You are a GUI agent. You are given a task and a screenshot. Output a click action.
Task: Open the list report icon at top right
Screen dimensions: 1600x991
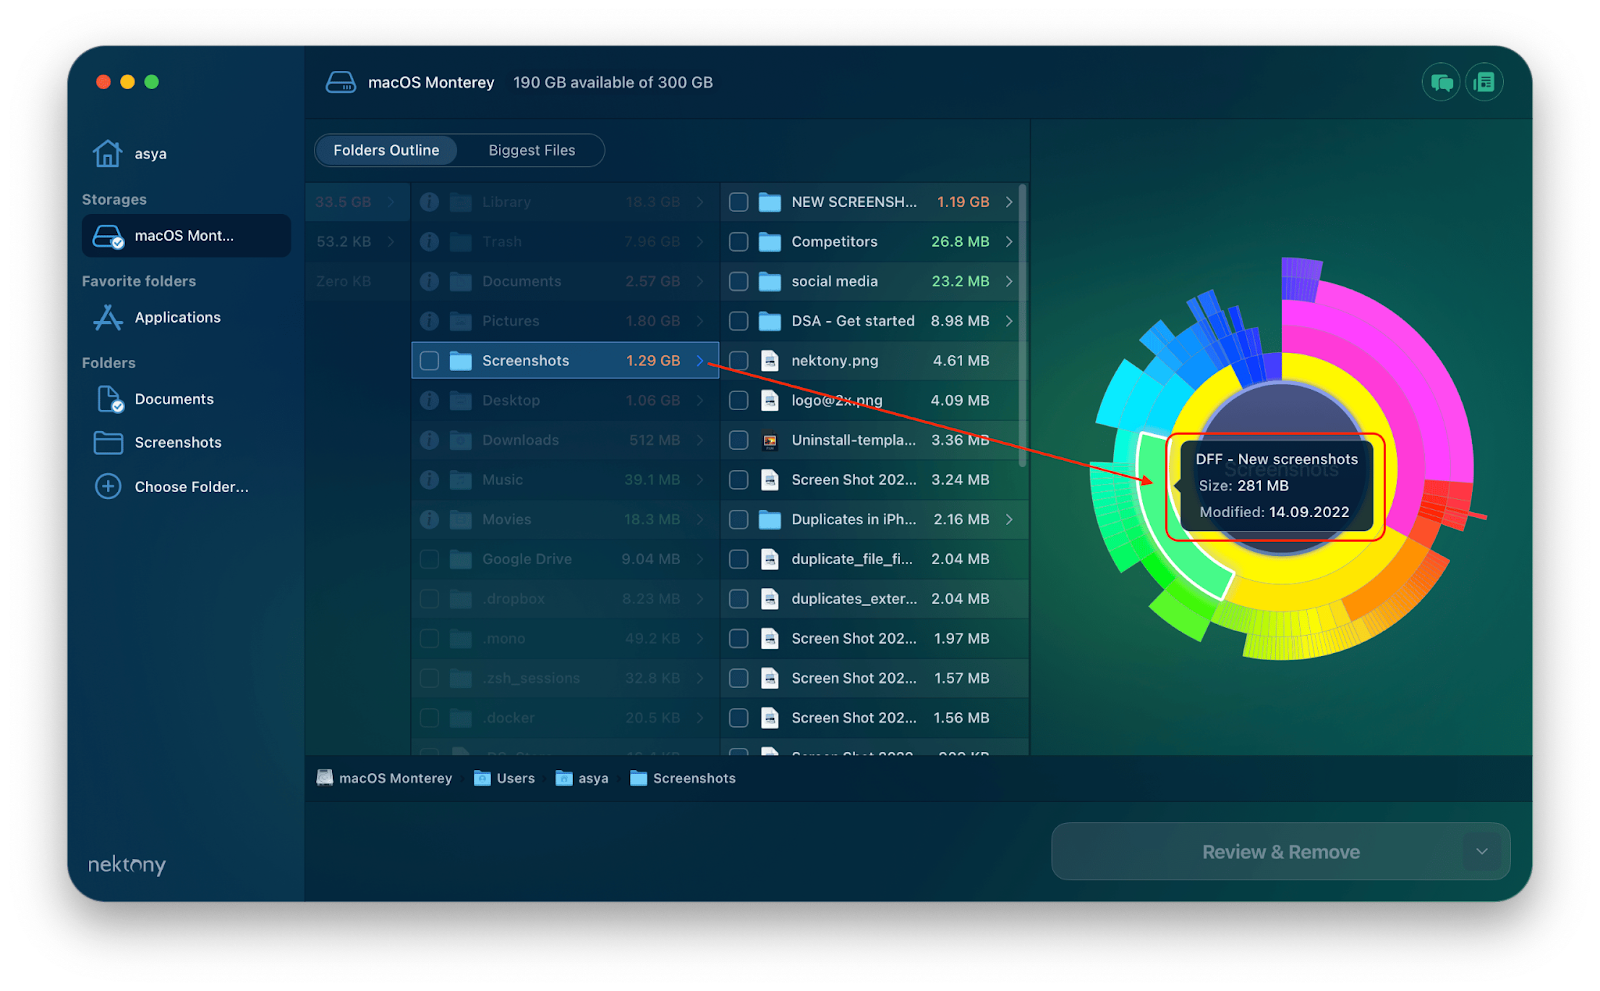pos(1485,82)
